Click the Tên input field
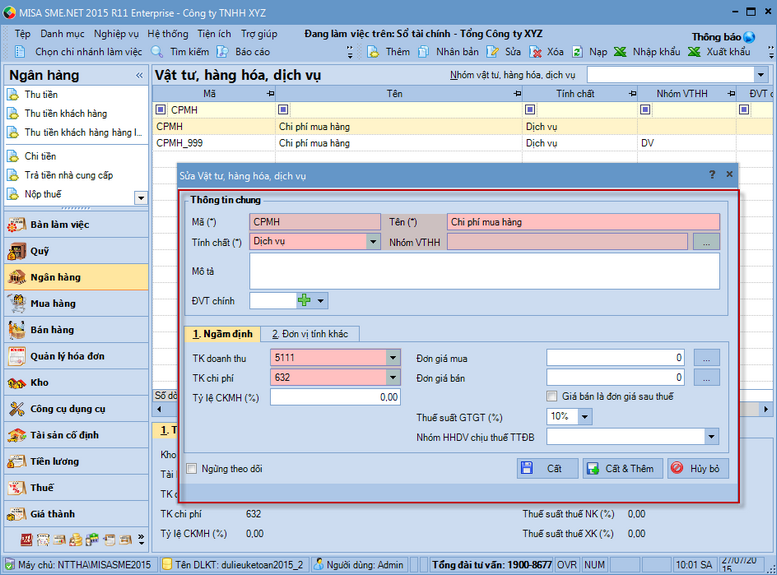The image size is (777, 575). (x=583, y=222)
